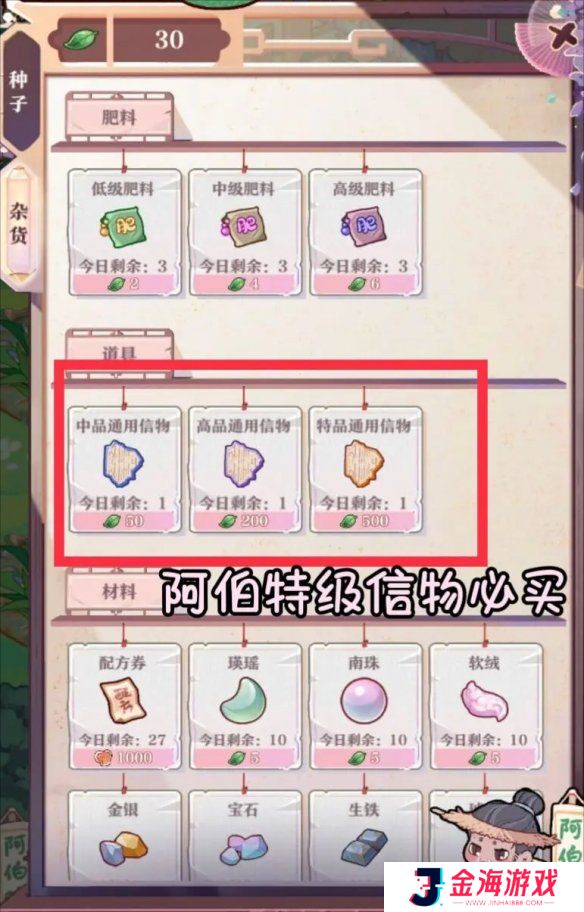Pick the 软绒 soft fluff material

[486, 707]
